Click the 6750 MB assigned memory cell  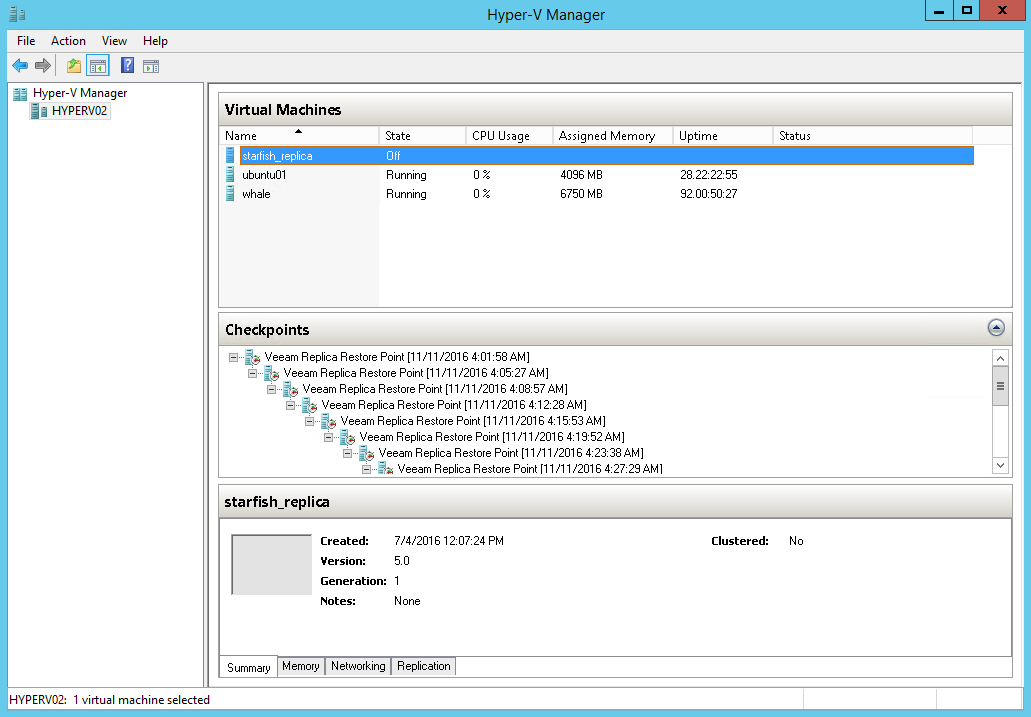[581, 194]
